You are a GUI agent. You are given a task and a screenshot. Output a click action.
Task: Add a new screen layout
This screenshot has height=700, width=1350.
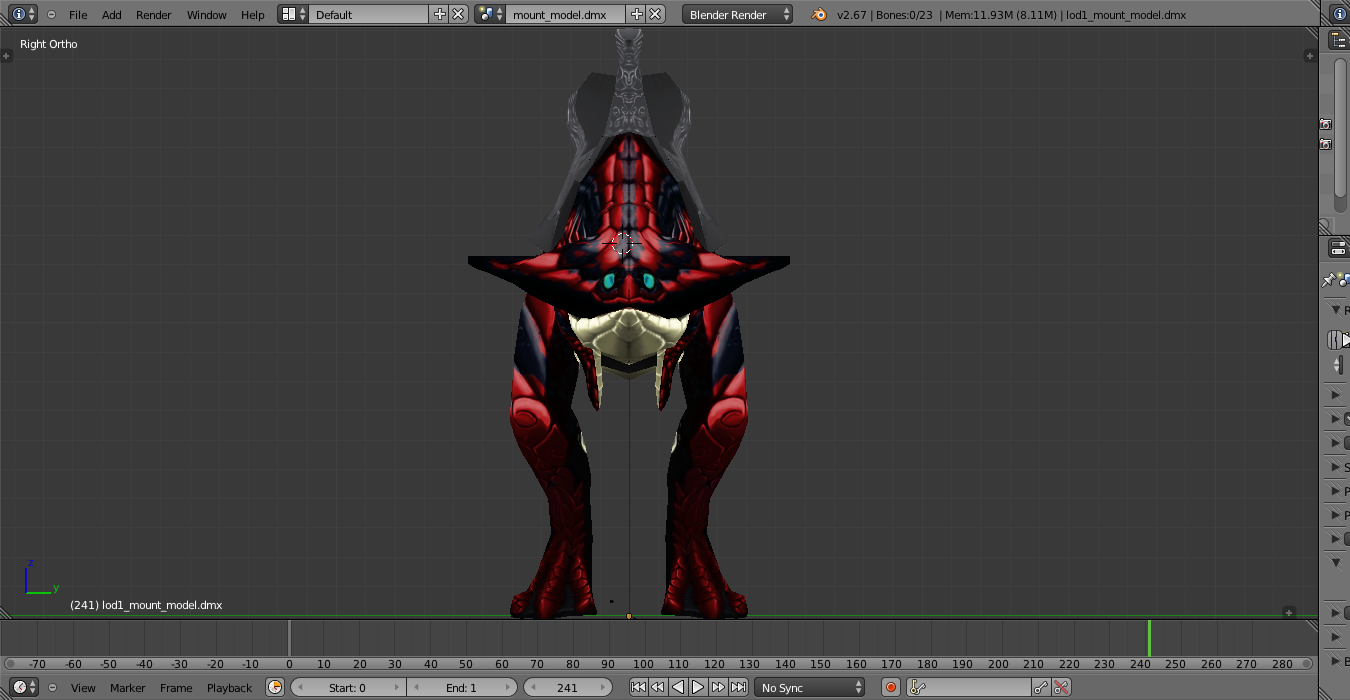pyautogui.click(x=439, y=14)
